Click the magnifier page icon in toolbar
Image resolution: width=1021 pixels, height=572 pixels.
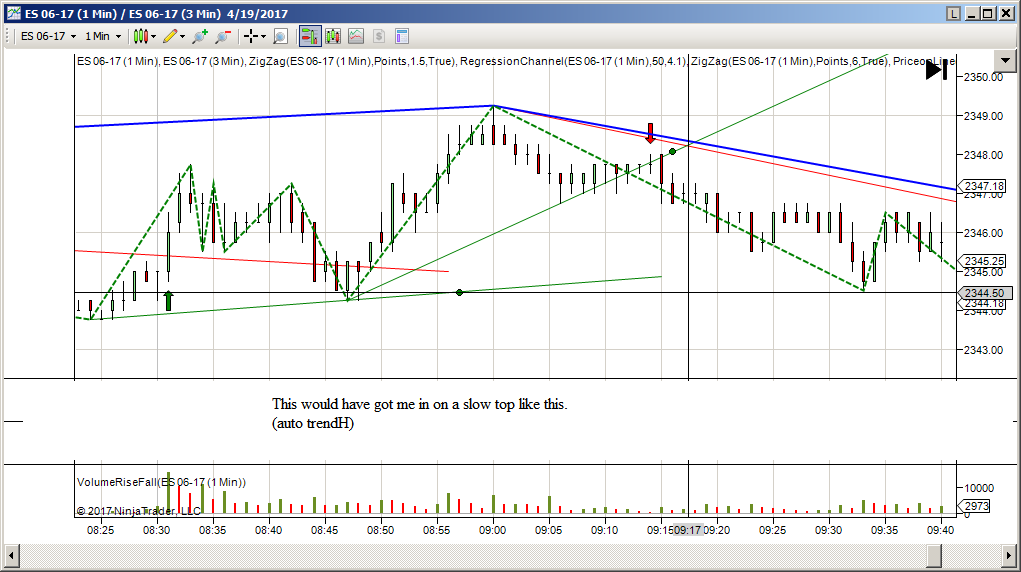click(280, 36)
